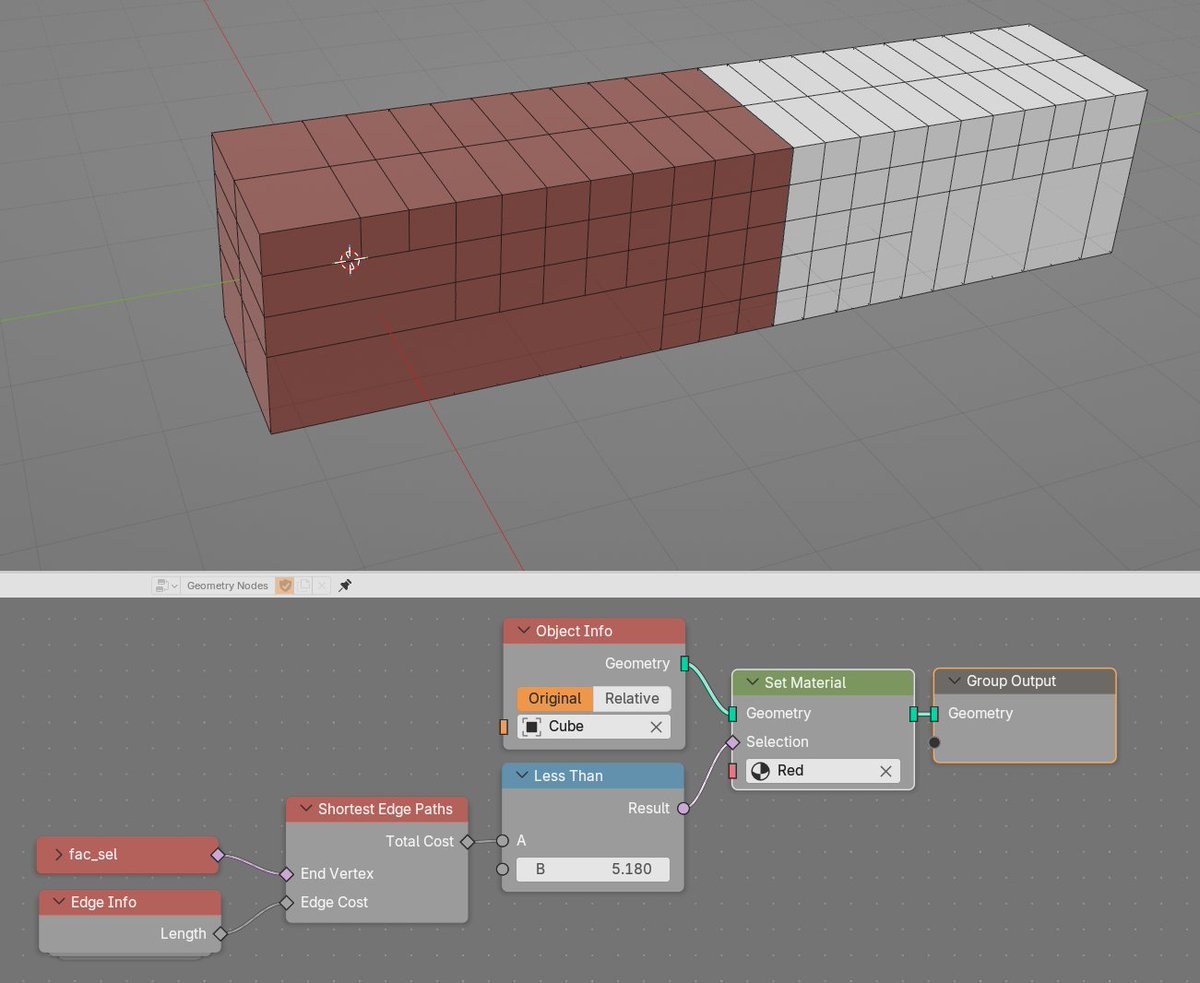Click Less Than input socket B
Image resolution: width=1200 pixels, height=983 pixels.
click(503, 869)
